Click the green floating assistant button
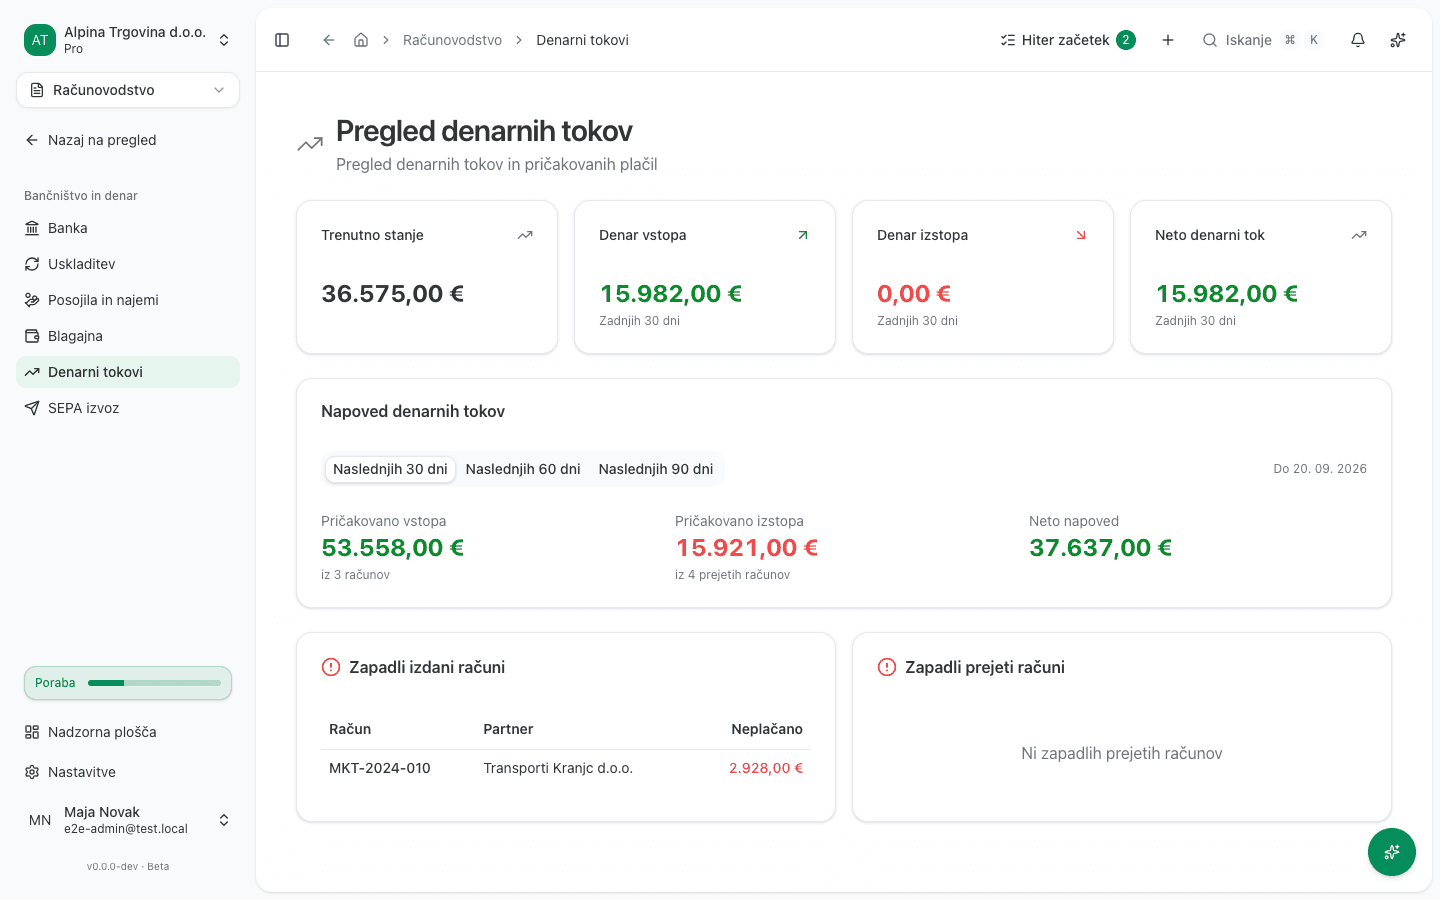 (1392, 852)
